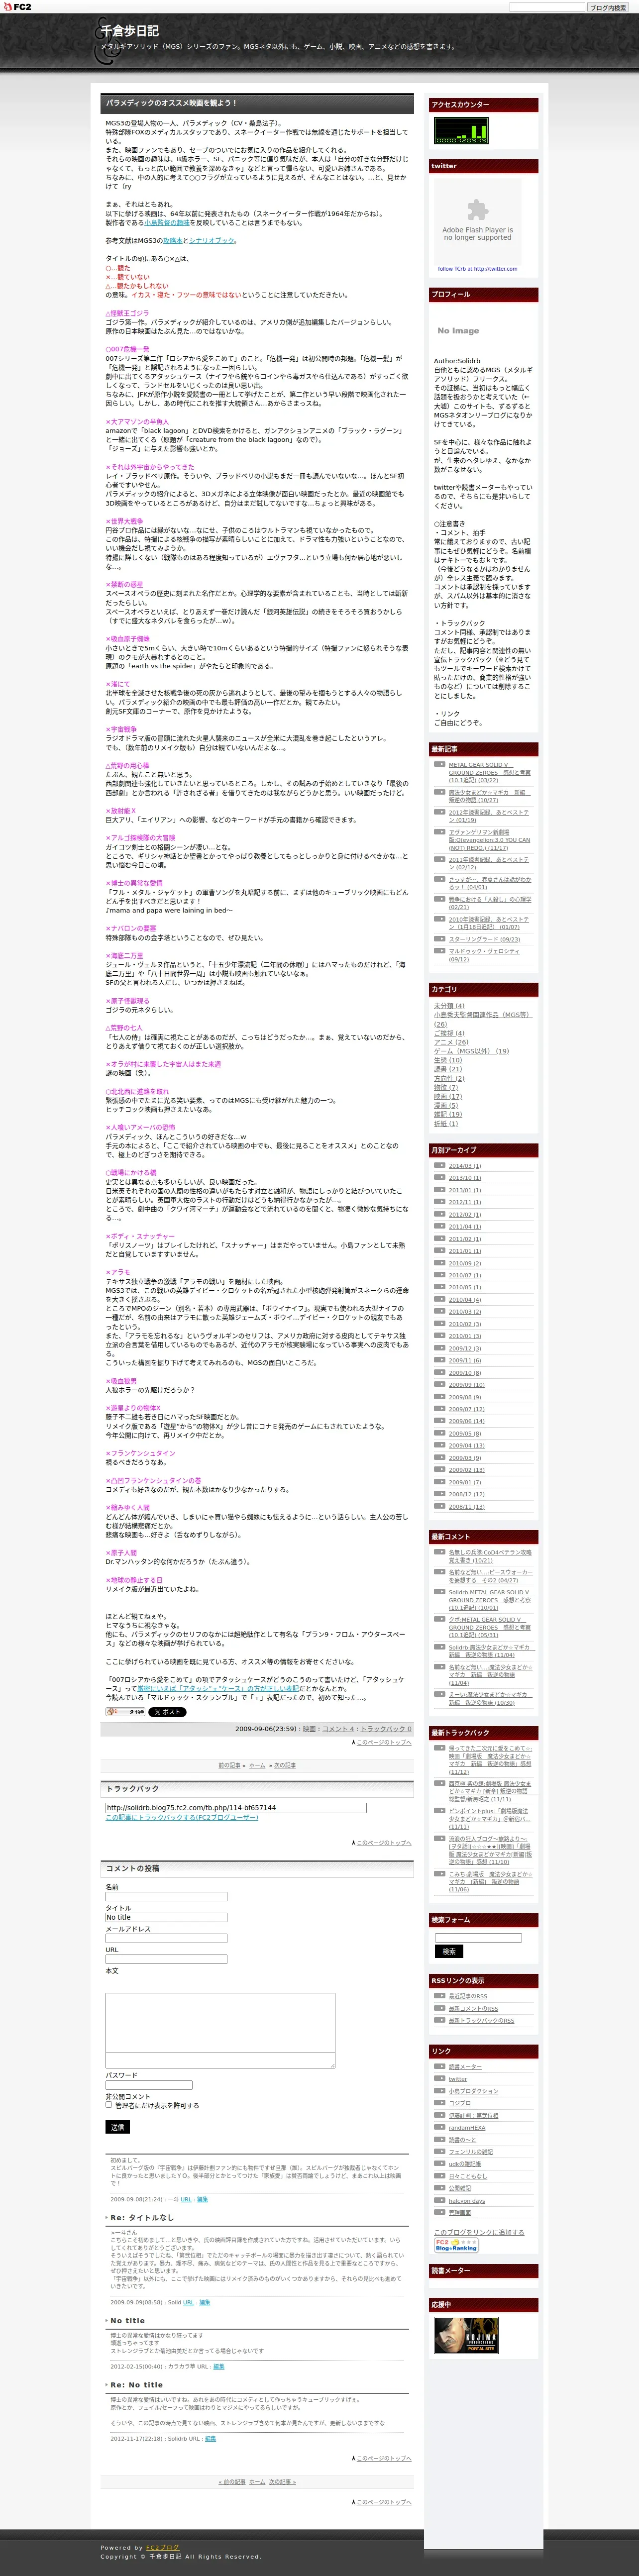Image resolution: width=639 pixels, height=2576 pixels.
Task: Click the X ポスト share button
Action: tap(167, 1712)
